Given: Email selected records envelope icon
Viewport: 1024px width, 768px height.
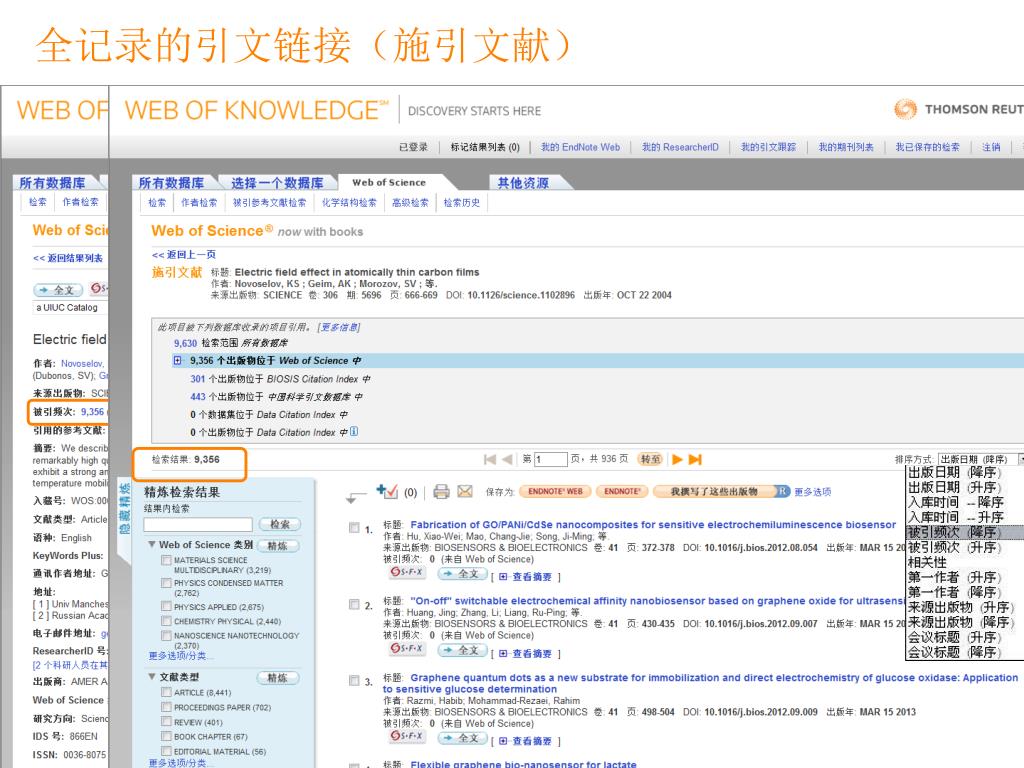Looking at the screenshot, I should click(465, 491).
